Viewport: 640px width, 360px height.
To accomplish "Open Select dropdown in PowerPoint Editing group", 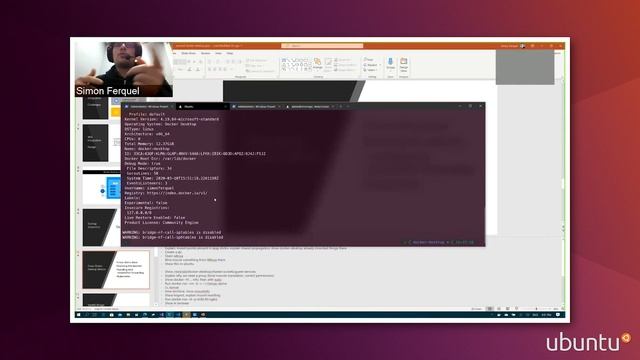I will point(370,70).
